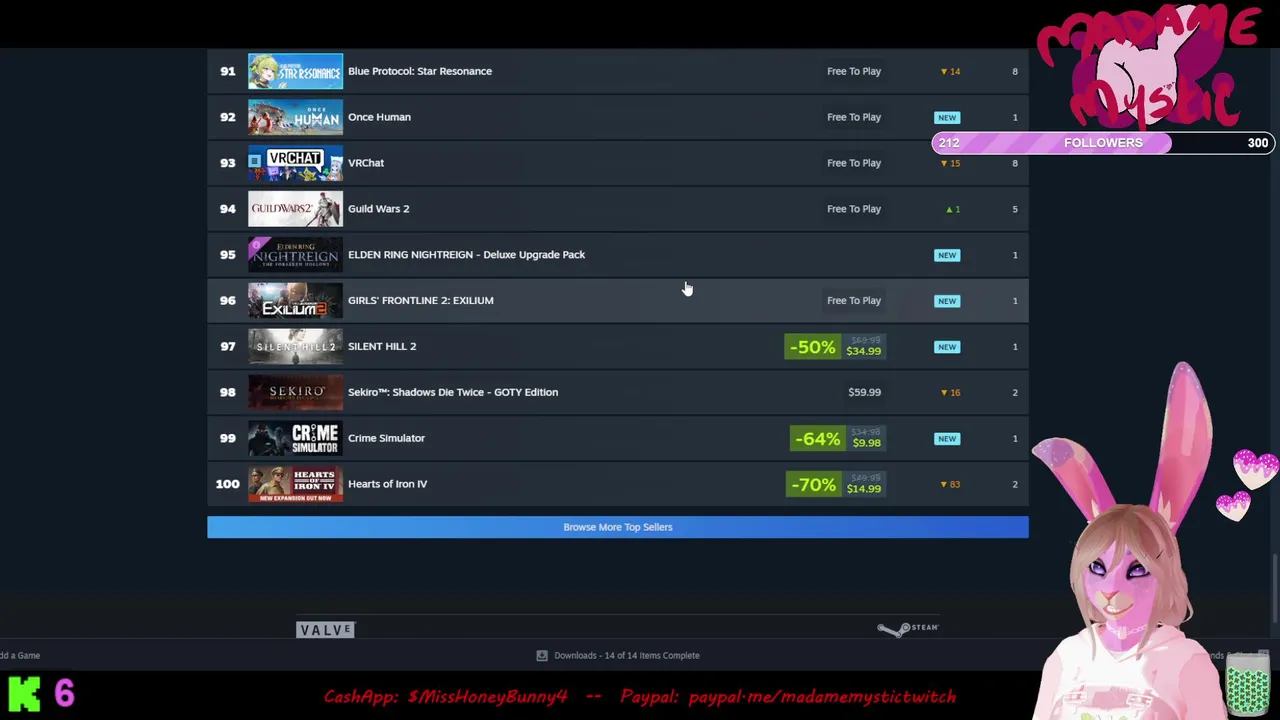Image resolution: width=1280 pixels, height=720 pixels.
Task: Click rank number 100
Action: point(227,484)
